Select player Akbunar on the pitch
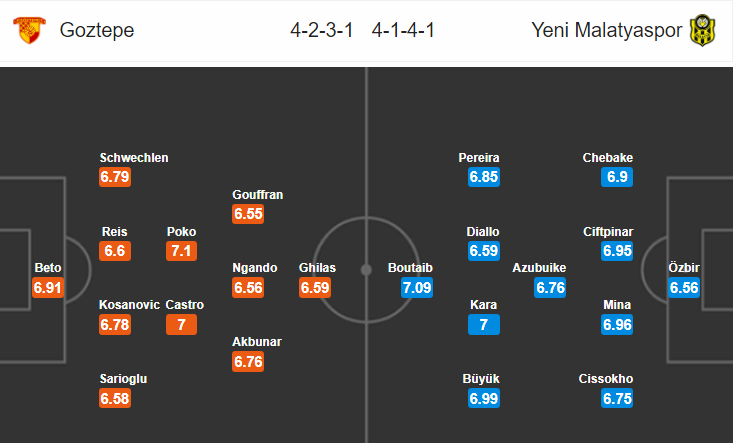The width and height of the screenshot is (733, 443). [x=257, y=342]
